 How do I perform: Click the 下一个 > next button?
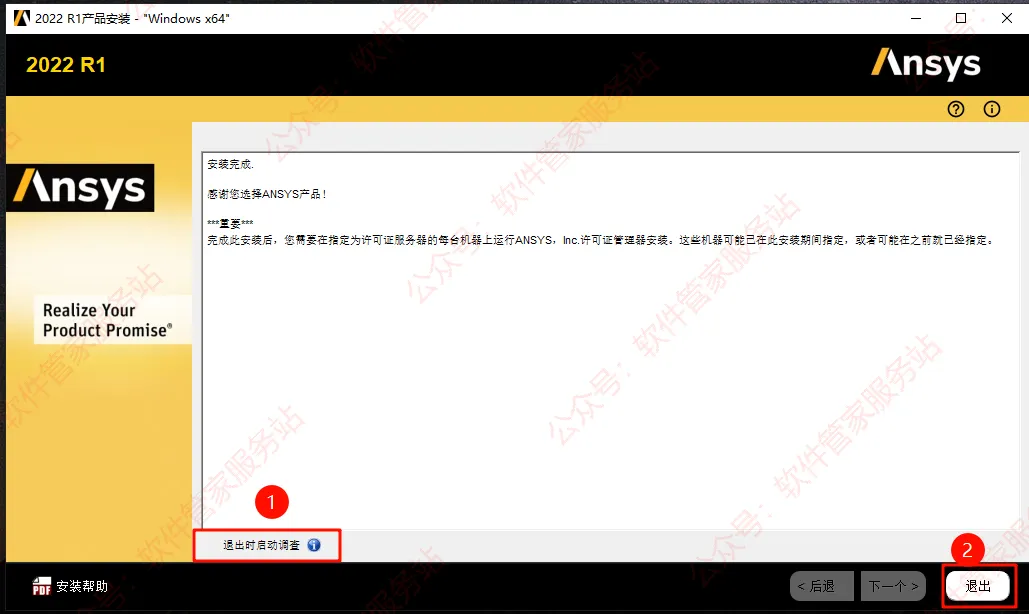point(893,586)
